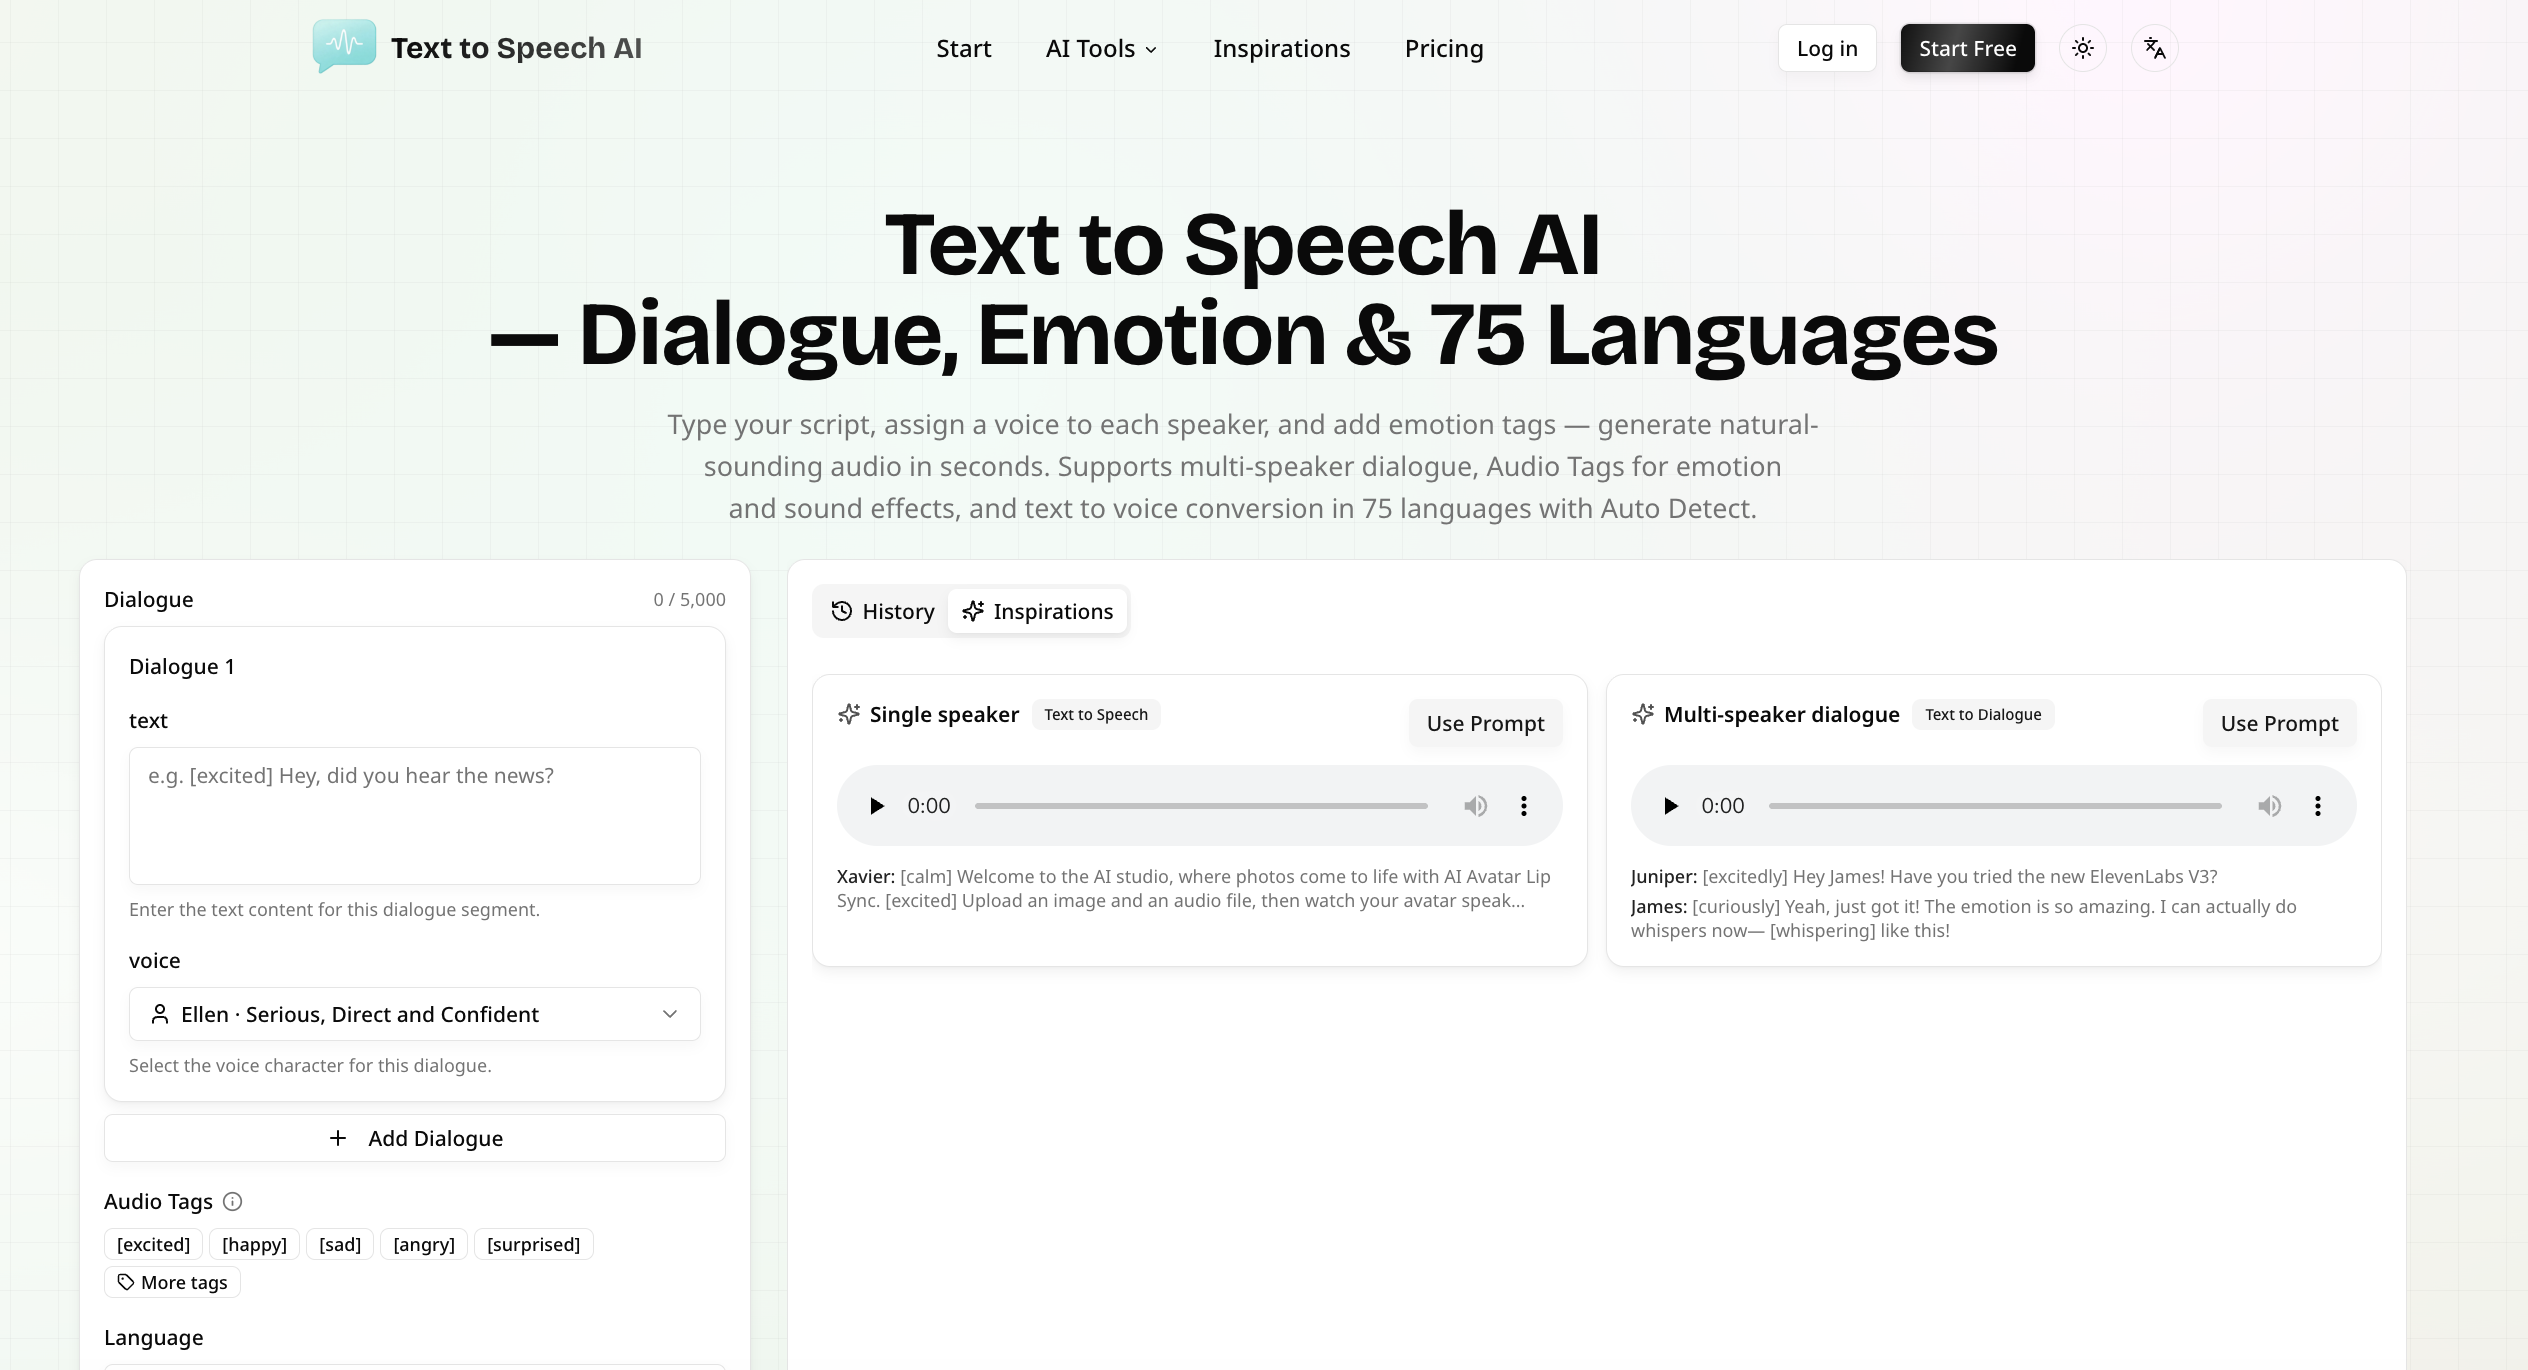Viewport: 2528px width, 1370px height.
Task: Insert the [angry] audio tag
Action: point(424,1244)
